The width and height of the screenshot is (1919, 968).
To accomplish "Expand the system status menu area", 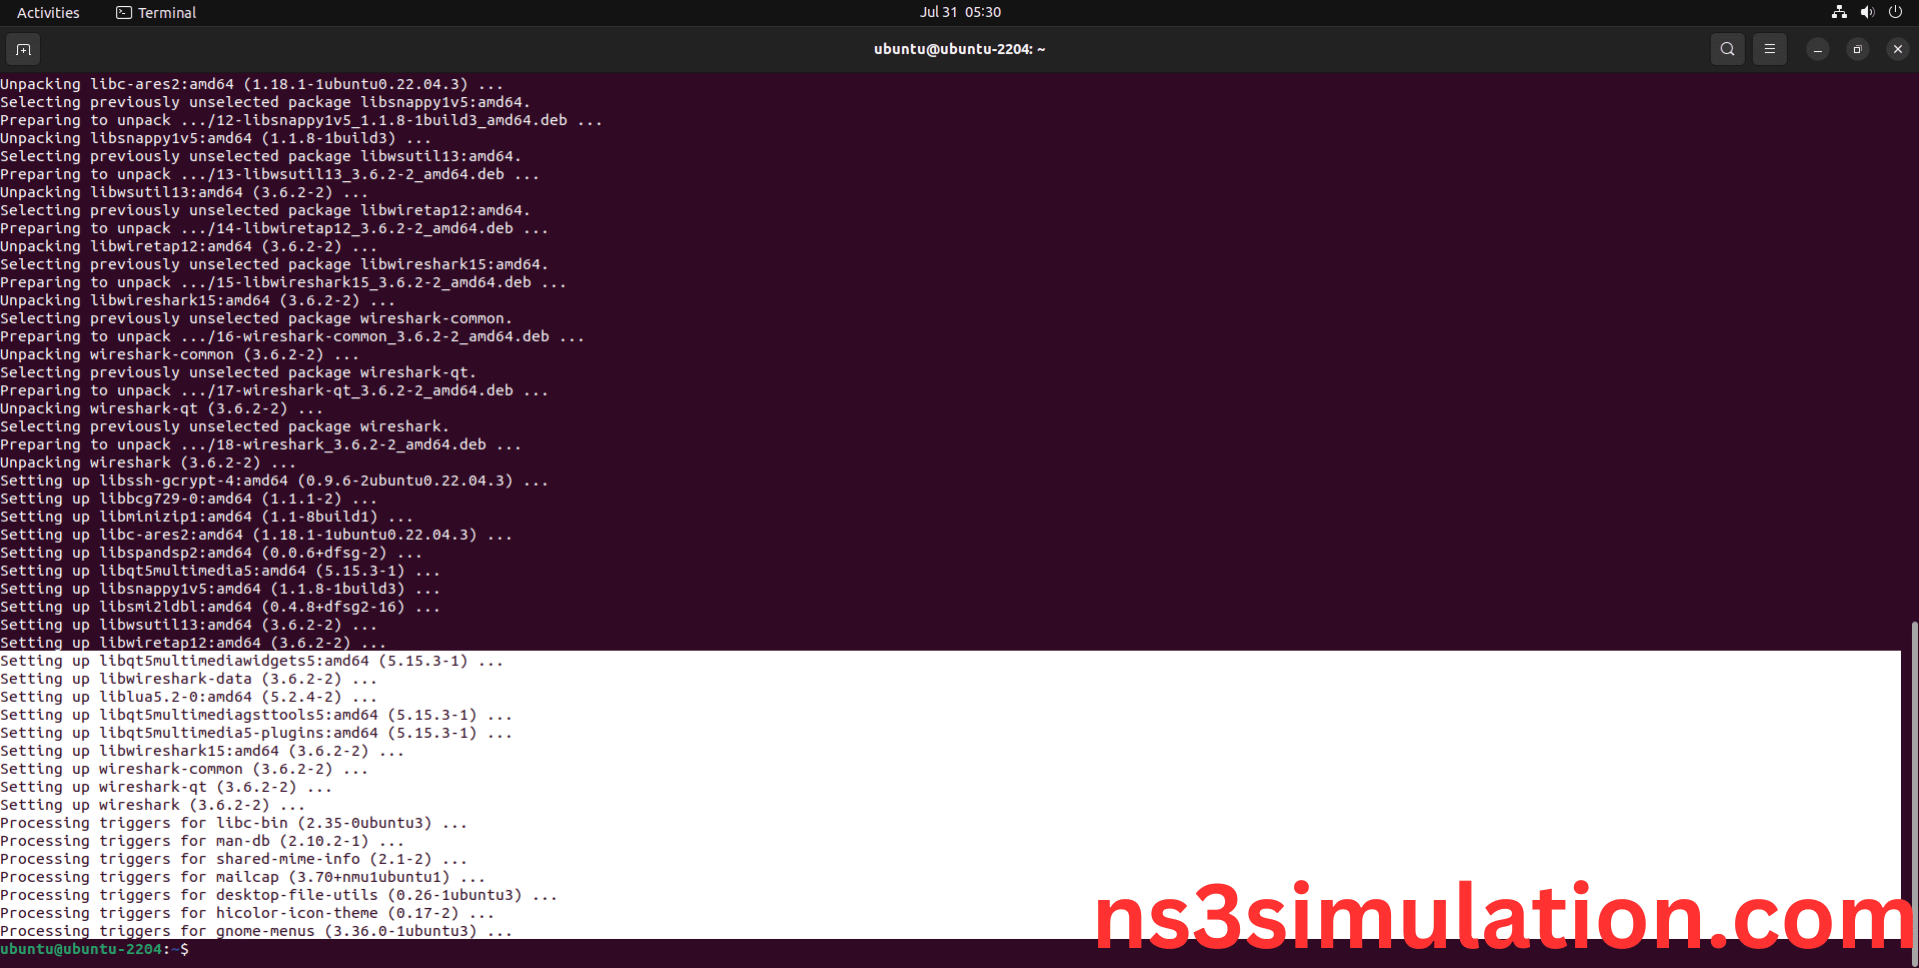I will point(1866,12).
